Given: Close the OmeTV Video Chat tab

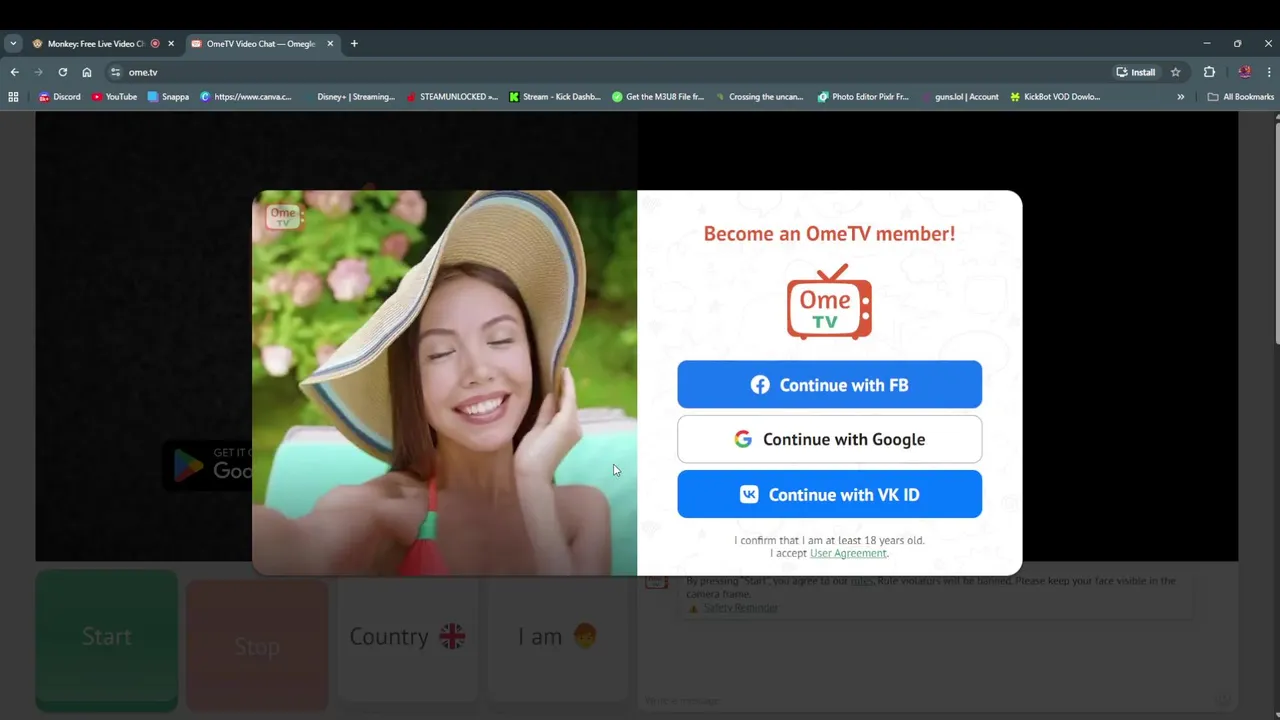Looking at the screenshot, I should (330, 44).
